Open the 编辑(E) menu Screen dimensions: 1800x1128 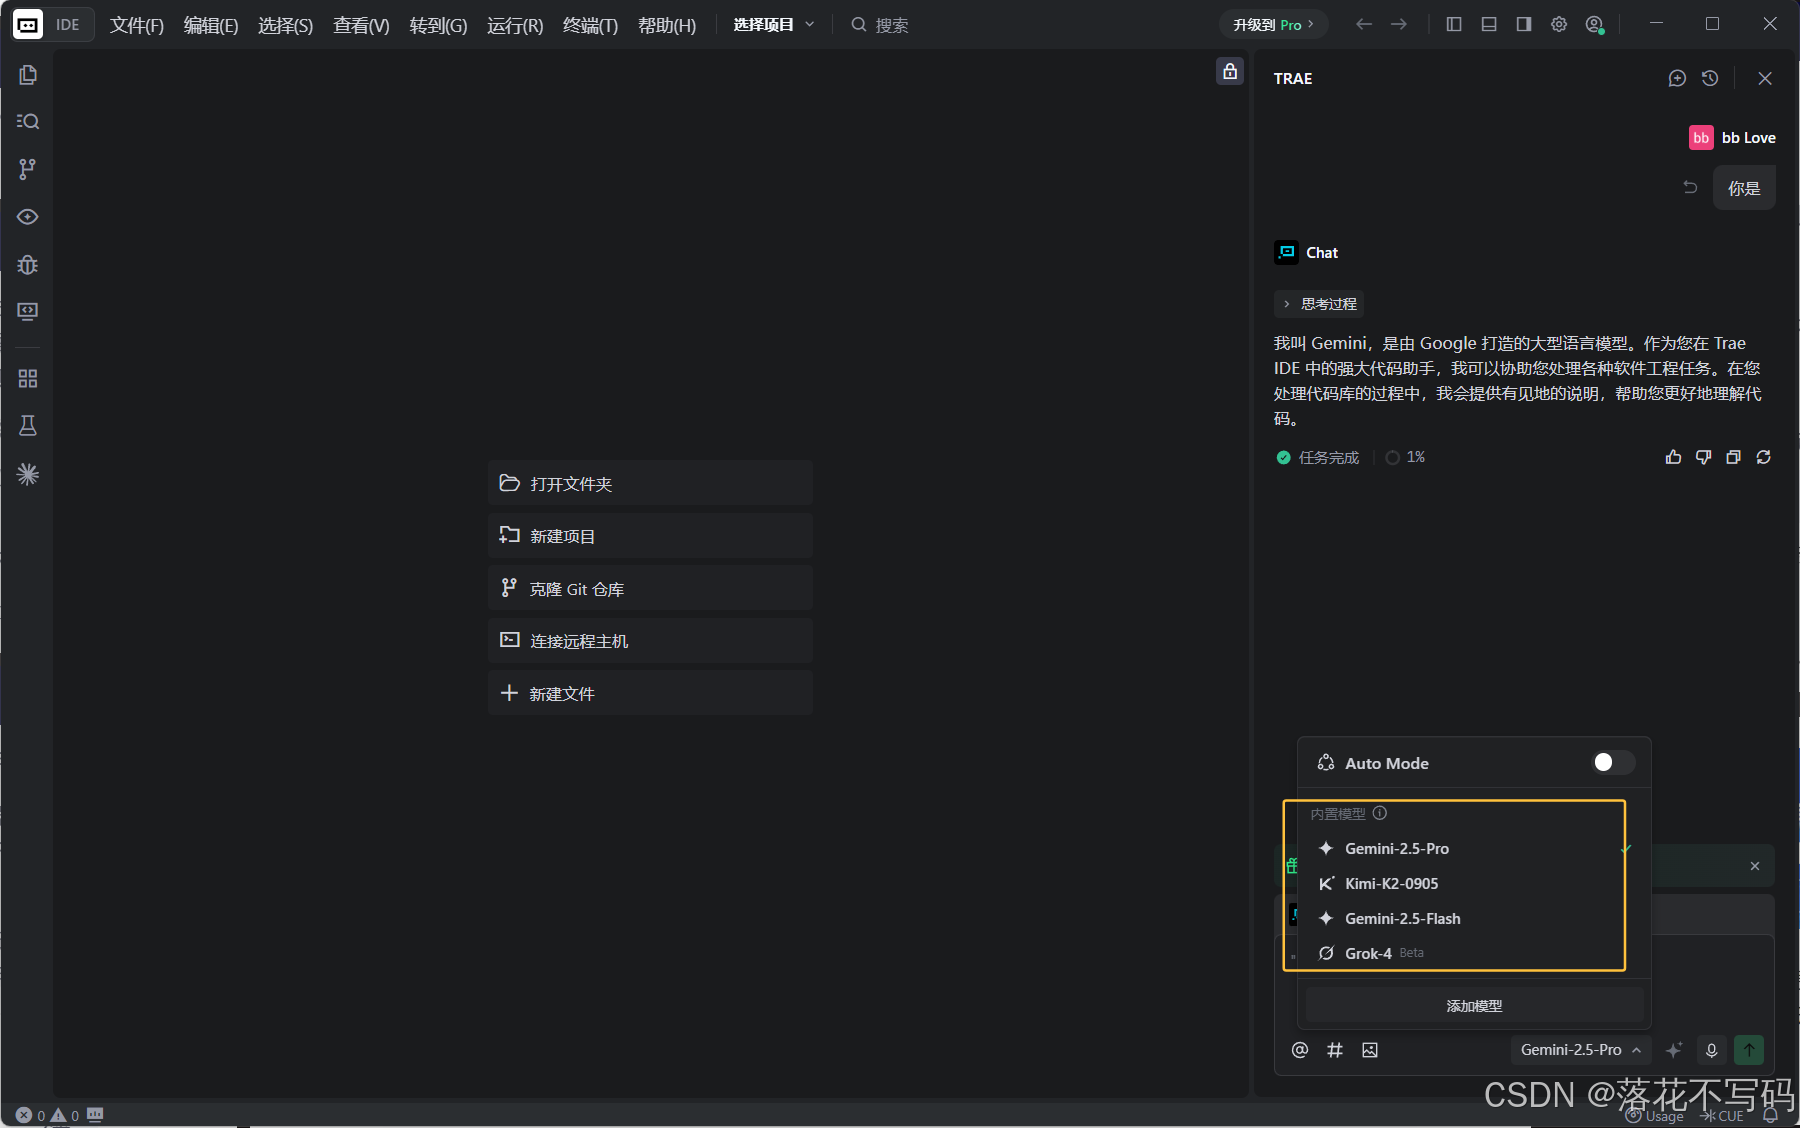pyautogui.click(x=211, y=25)
